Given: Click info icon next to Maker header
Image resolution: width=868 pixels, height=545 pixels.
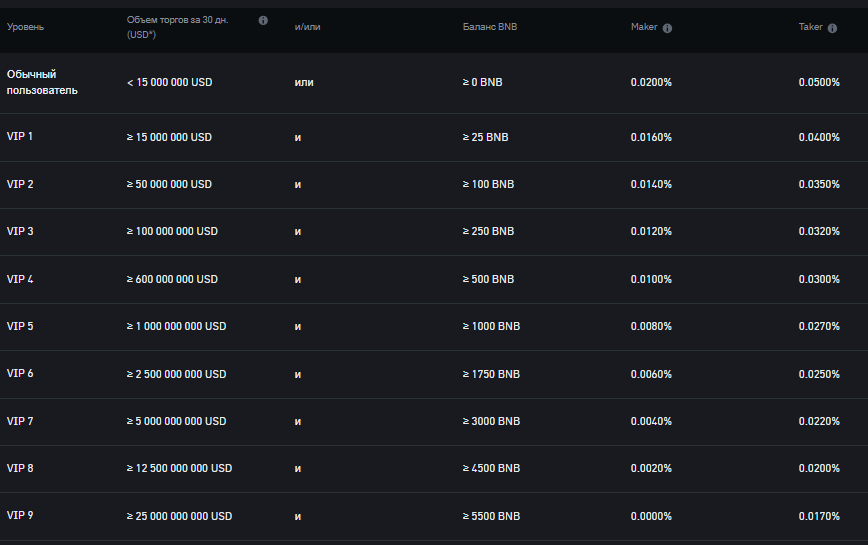Looking at the screenshot, I should coord(667,28).
